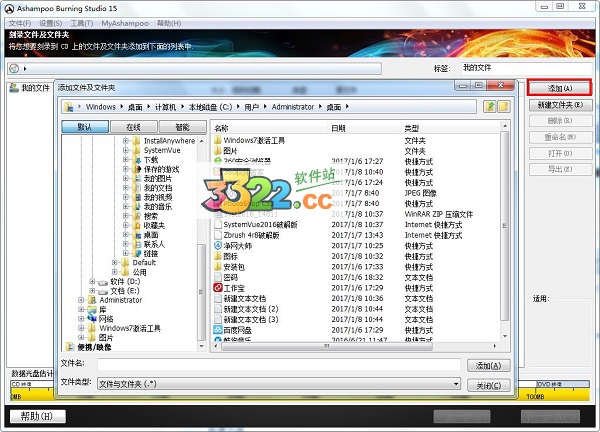
Task: Click 本地磁盘 (C:) in breadcrumb
Action: click(x=210, y=107)
